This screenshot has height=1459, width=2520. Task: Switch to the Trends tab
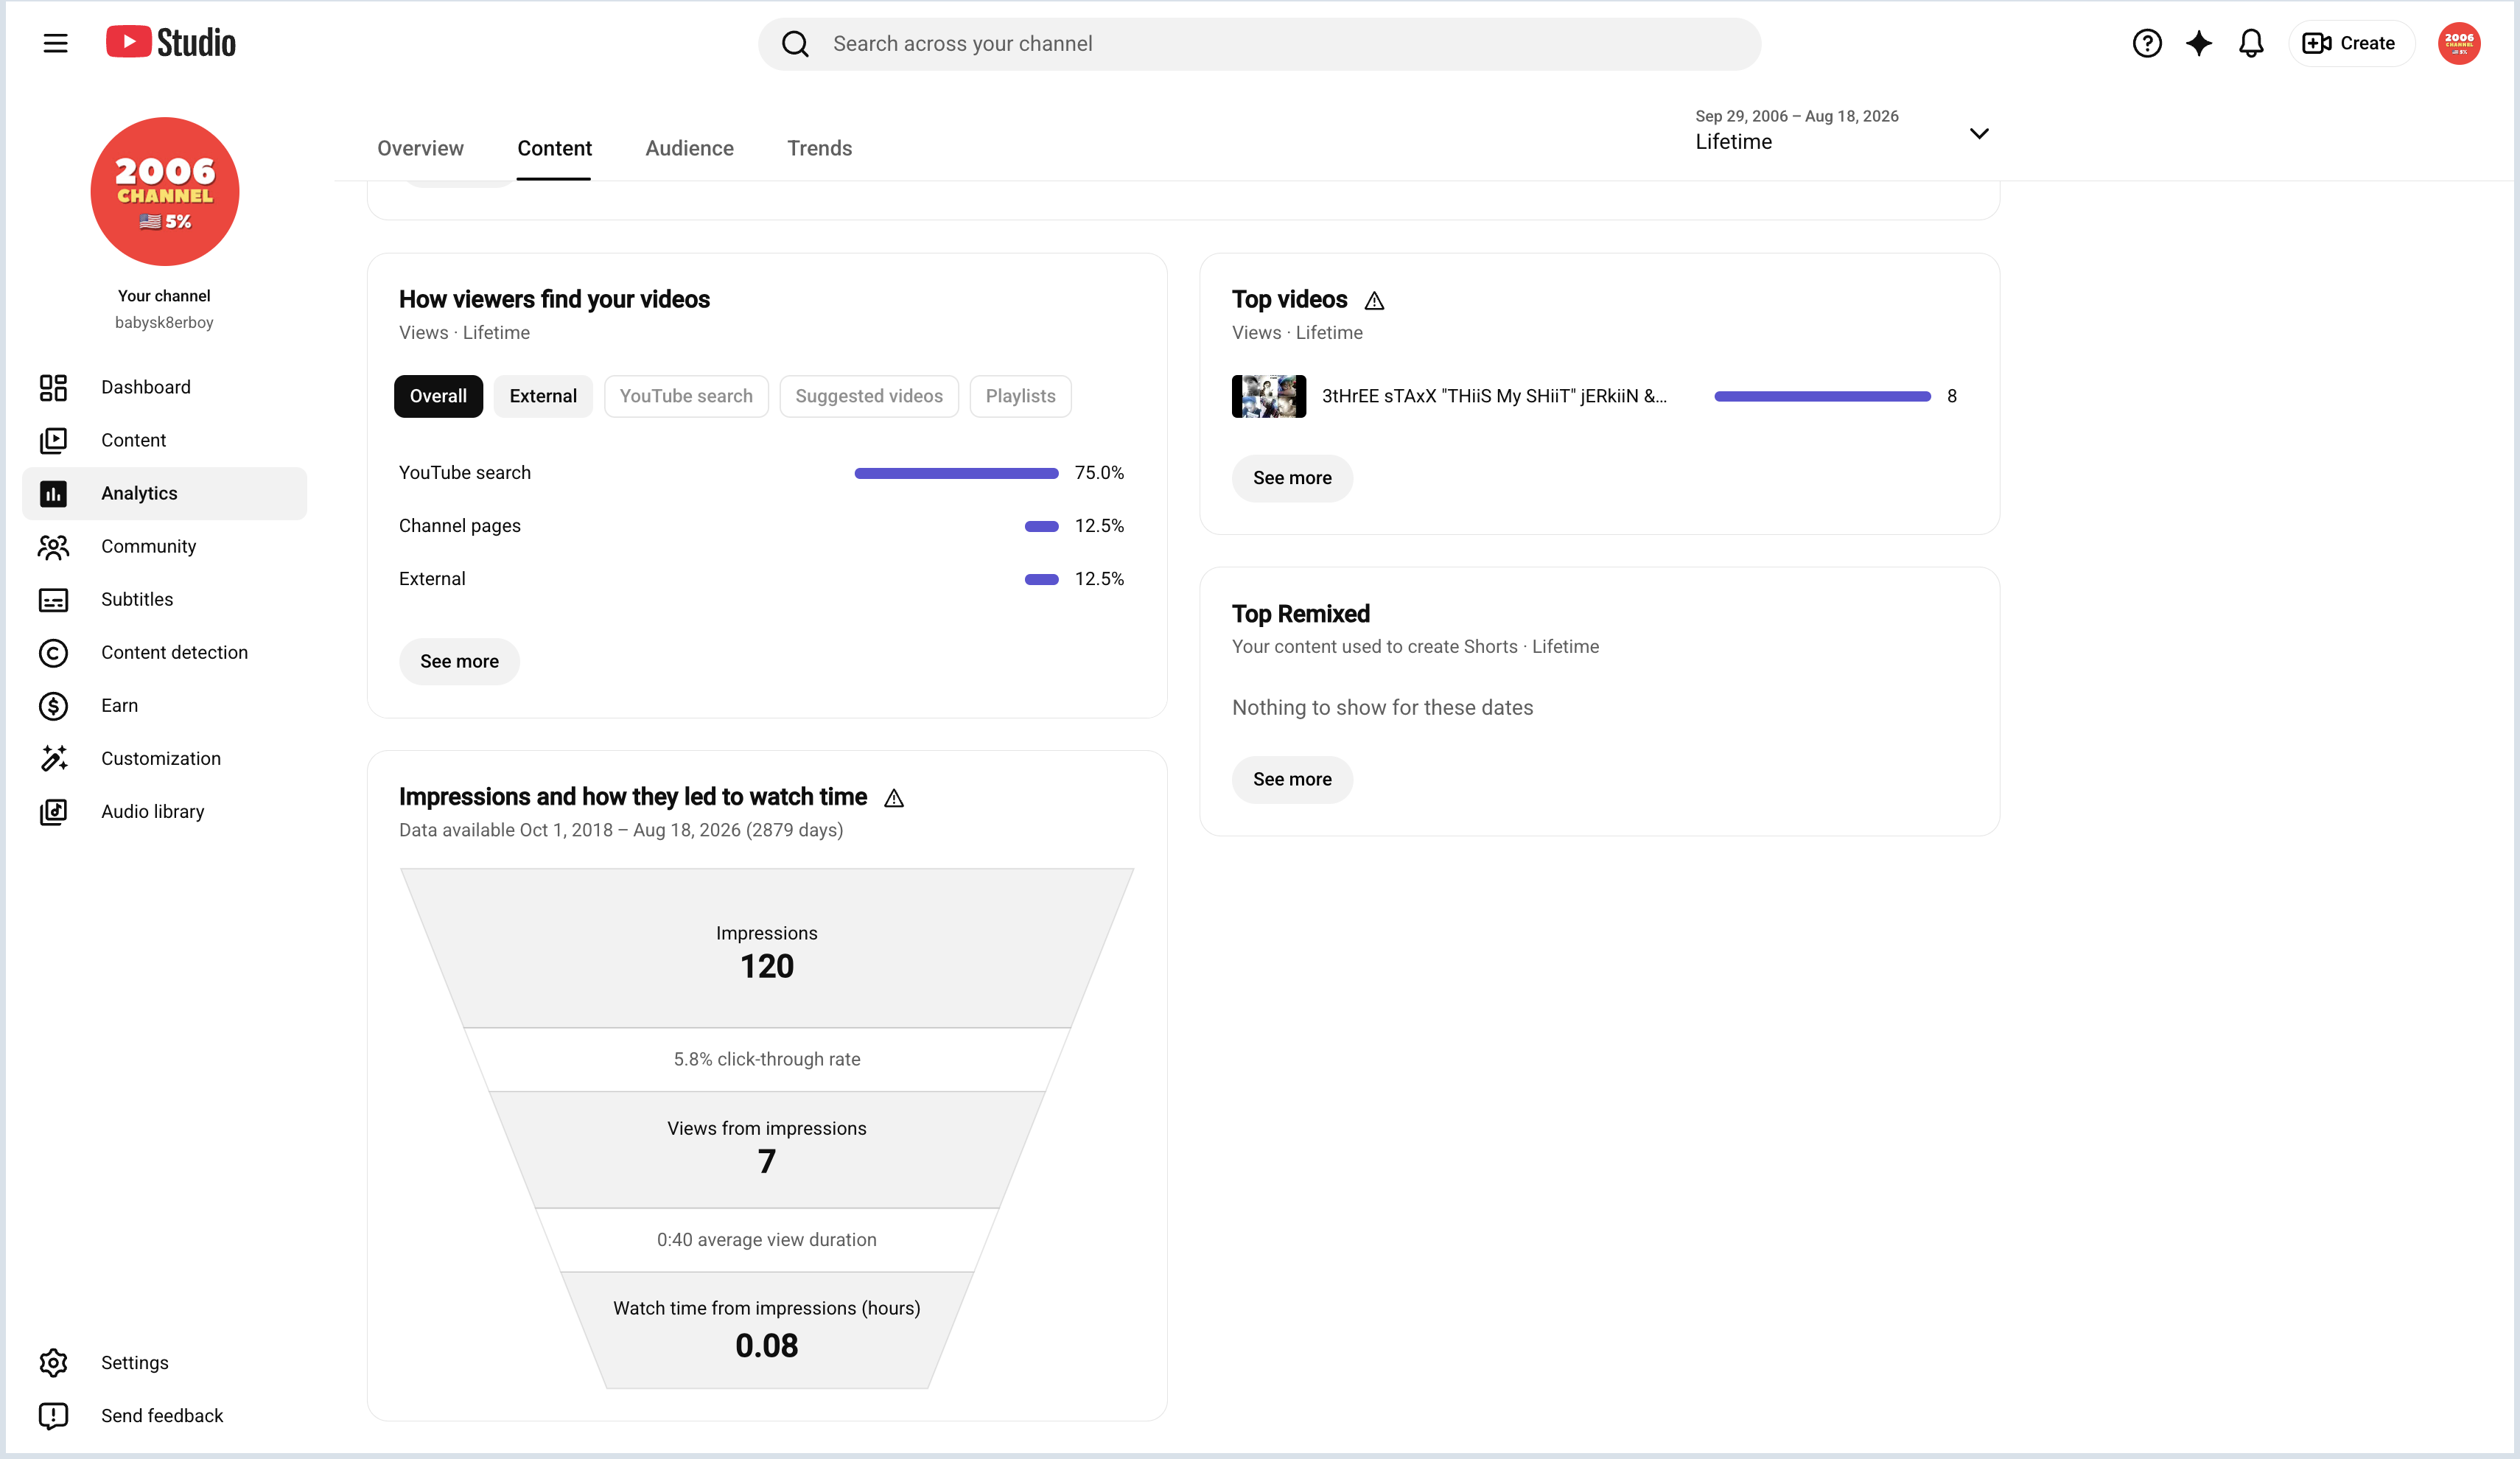click(x=819, y=148)
